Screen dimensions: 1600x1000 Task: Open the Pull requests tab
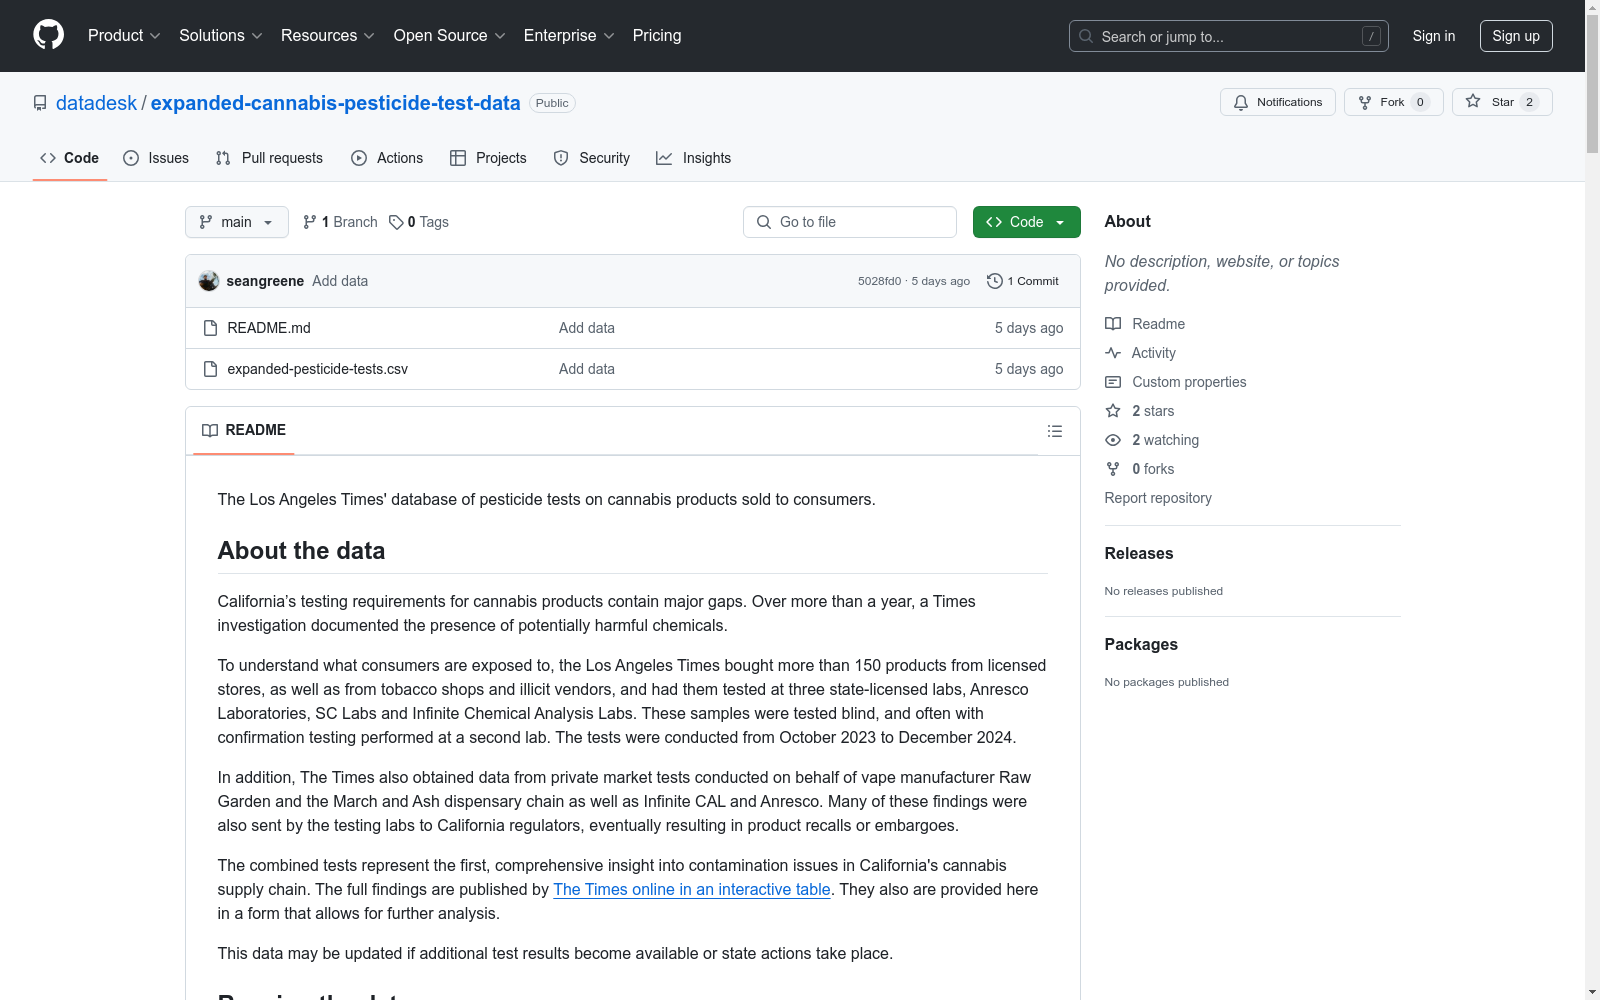coord(269,158)
